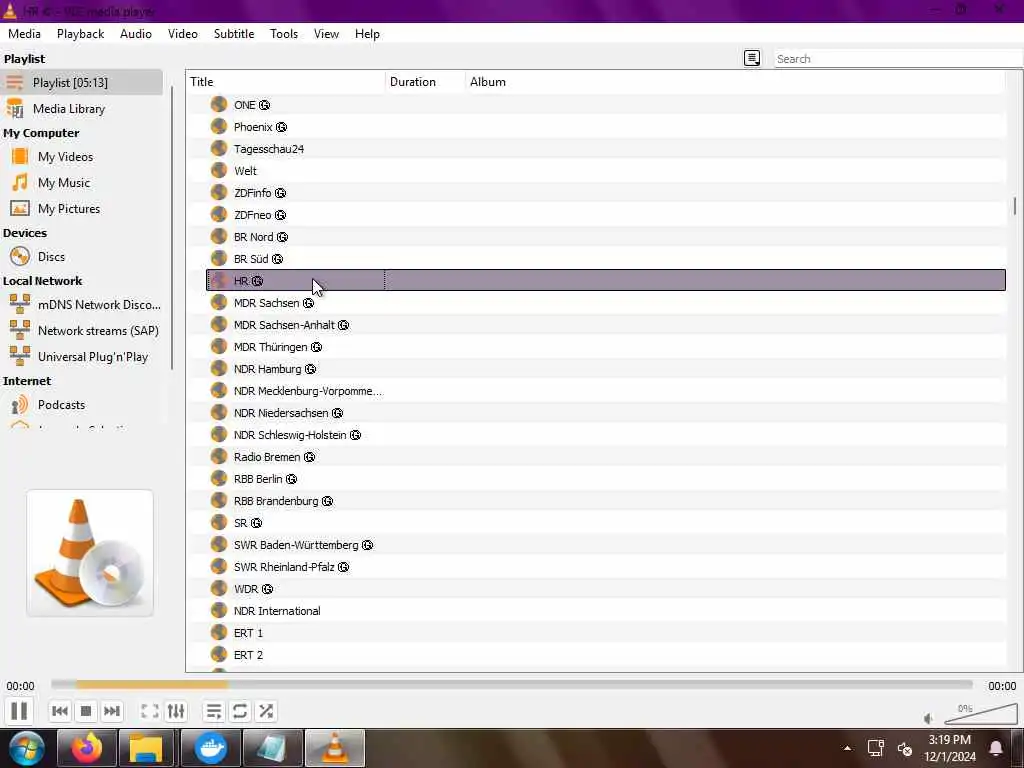This screenshot has width=1024, height=768.
Task: Stop playback with the stop button
Action: tap(86, 711)
